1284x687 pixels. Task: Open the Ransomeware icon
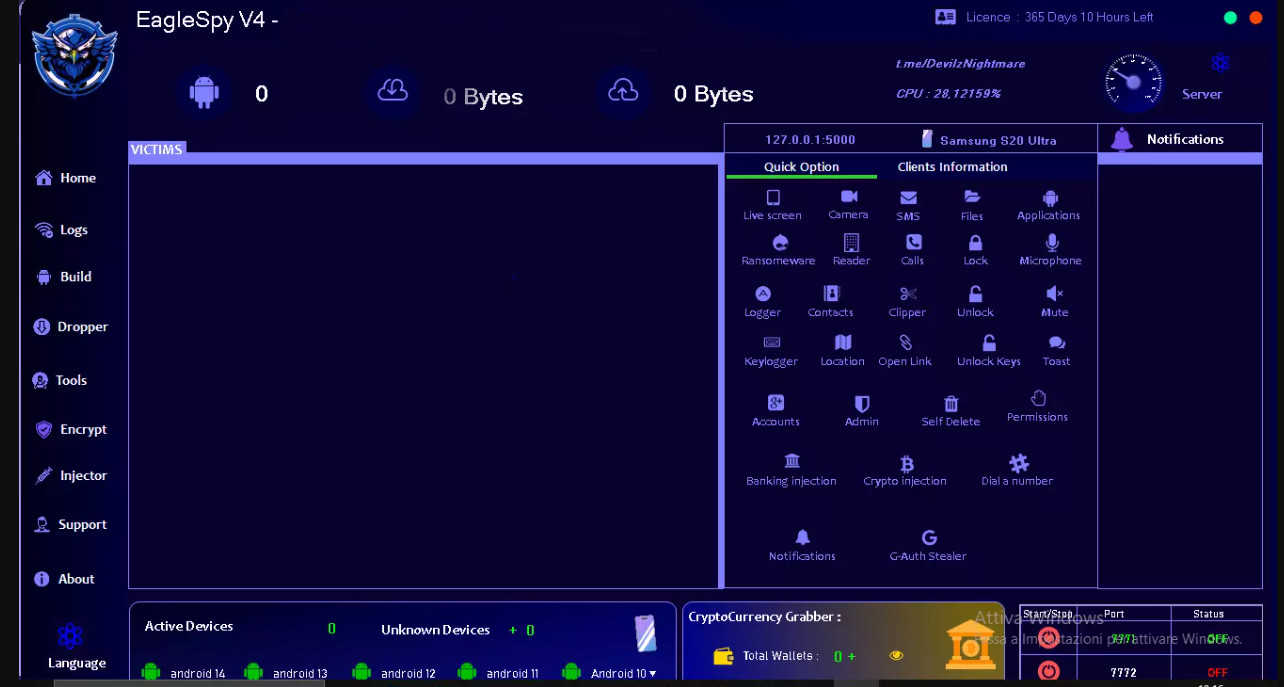pyautogui.click(x=781, y=243)
